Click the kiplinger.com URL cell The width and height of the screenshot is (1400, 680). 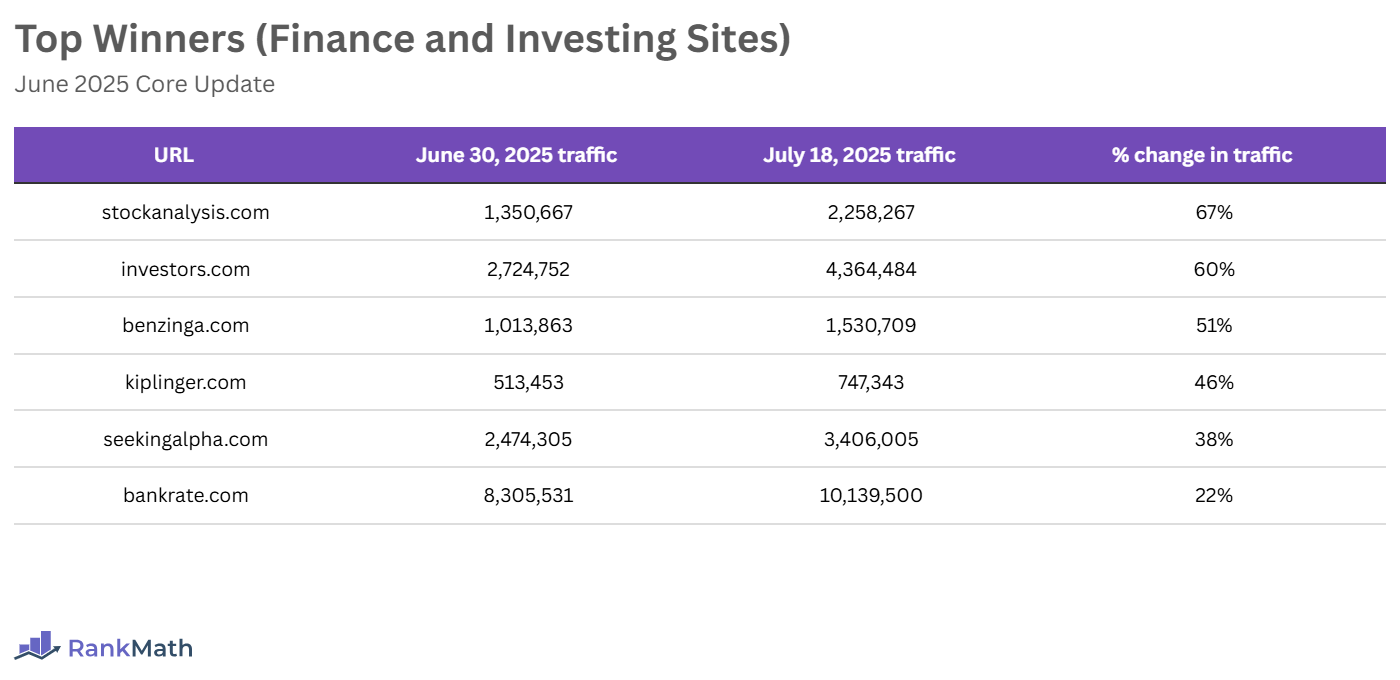[186, 382]
